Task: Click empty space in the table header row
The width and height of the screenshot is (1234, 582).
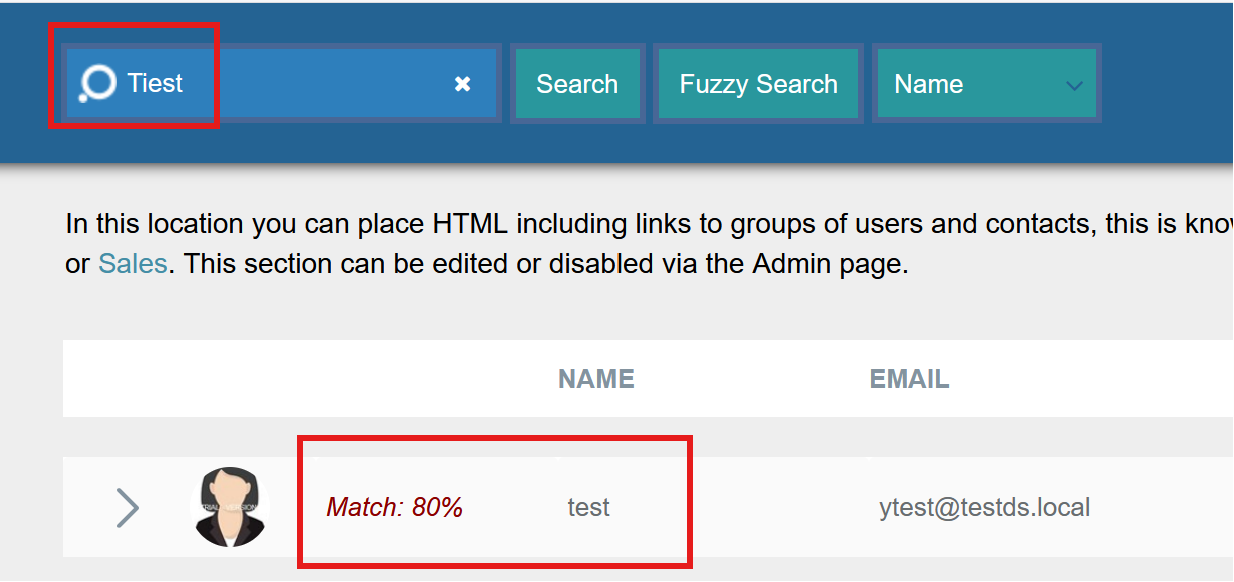Action: (x=300, y=379)
